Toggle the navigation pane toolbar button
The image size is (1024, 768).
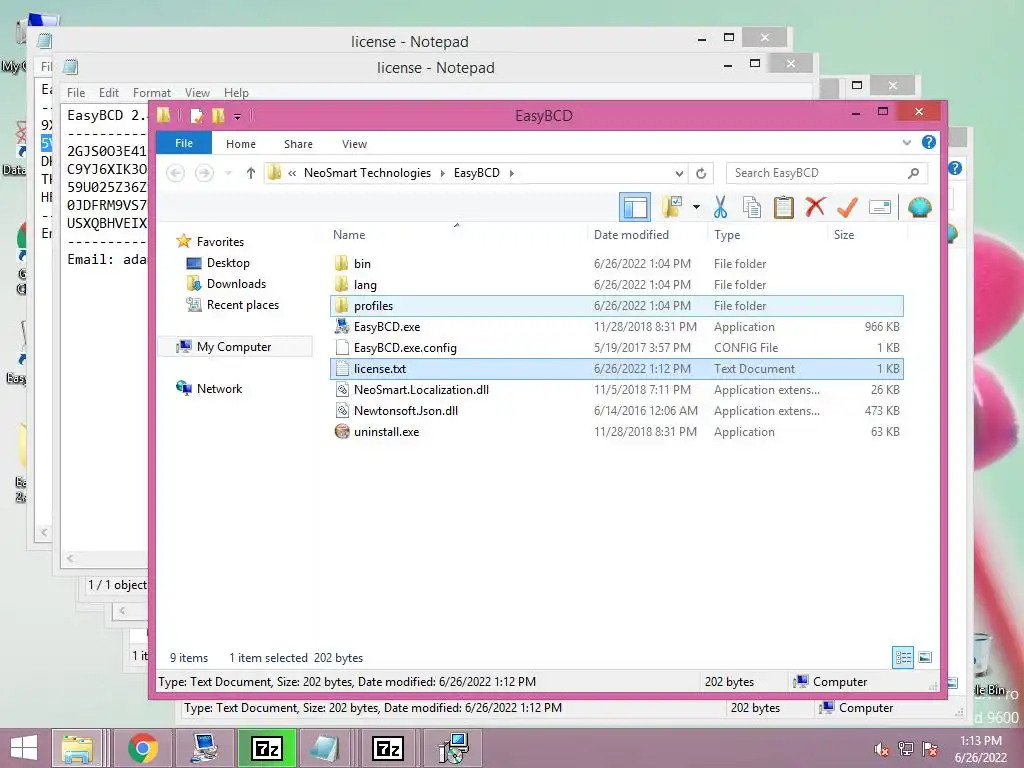(x=635, y=208)
